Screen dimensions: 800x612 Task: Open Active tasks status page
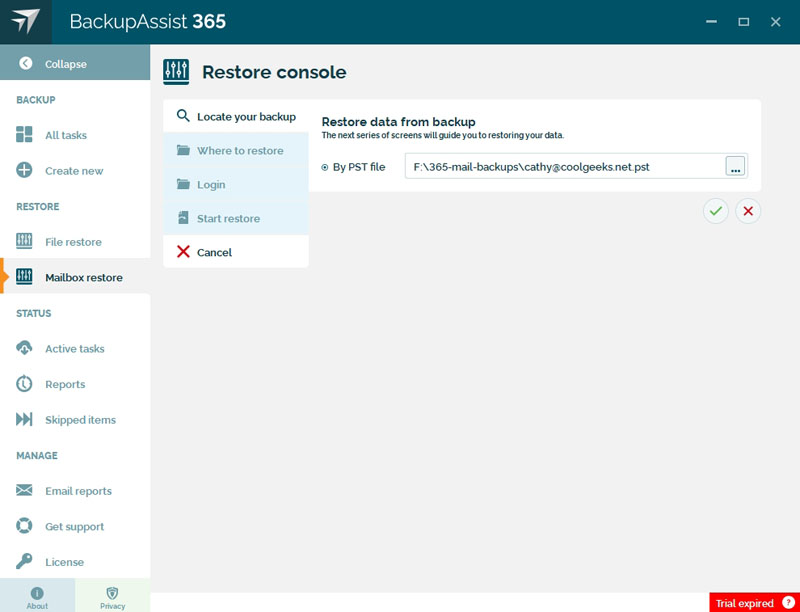(x=75, y=348)
